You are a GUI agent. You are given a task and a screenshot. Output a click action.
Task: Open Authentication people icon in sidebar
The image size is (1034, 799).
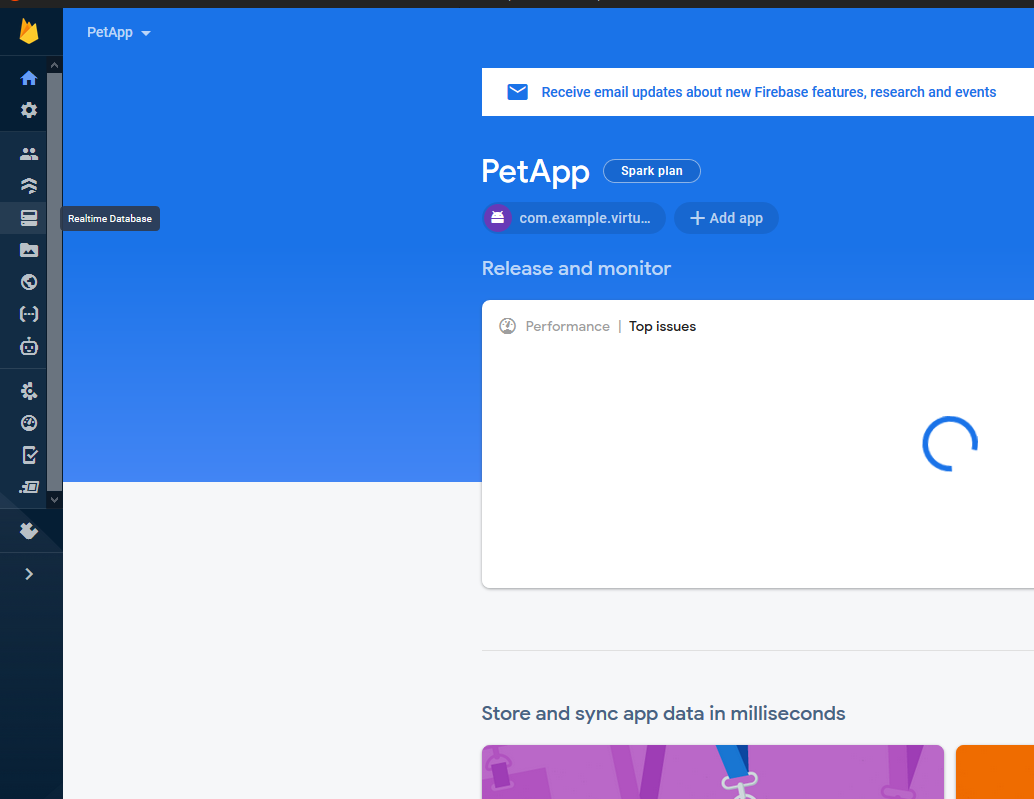click(x=29, y=154)
